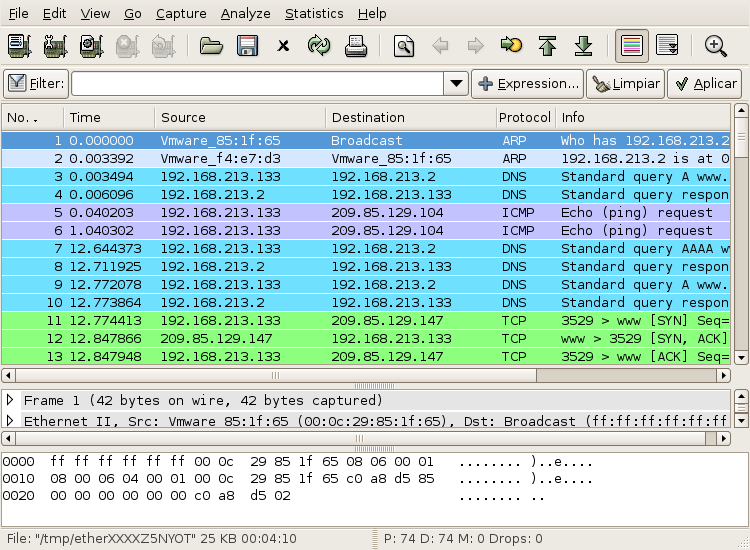750x550 pixels.
Task: Find a packet magnifier icon
Action: pyautogui.click(x=404, y=46)
